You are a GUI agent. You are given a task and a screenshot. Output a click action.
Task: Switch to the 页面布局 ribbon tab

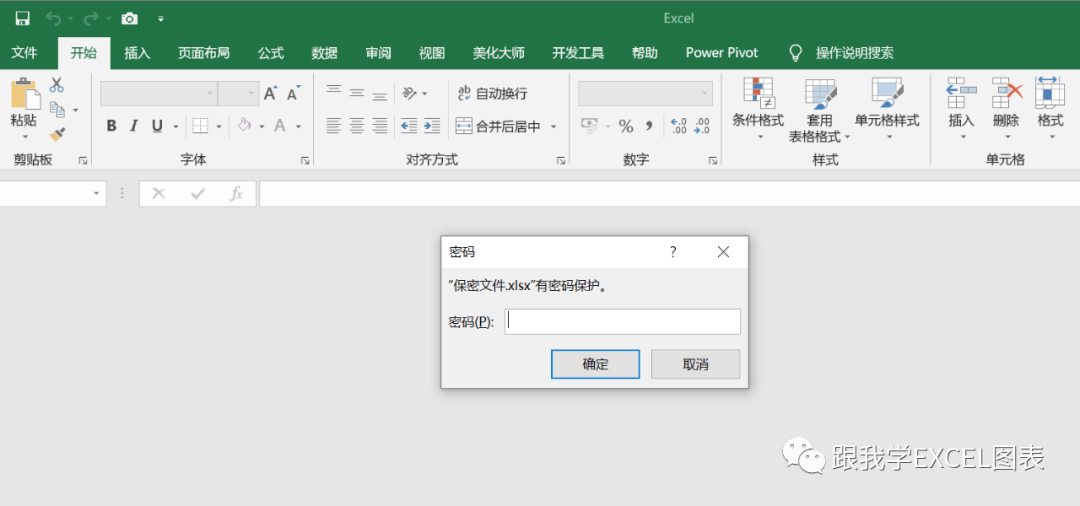(x=204, y=53)
